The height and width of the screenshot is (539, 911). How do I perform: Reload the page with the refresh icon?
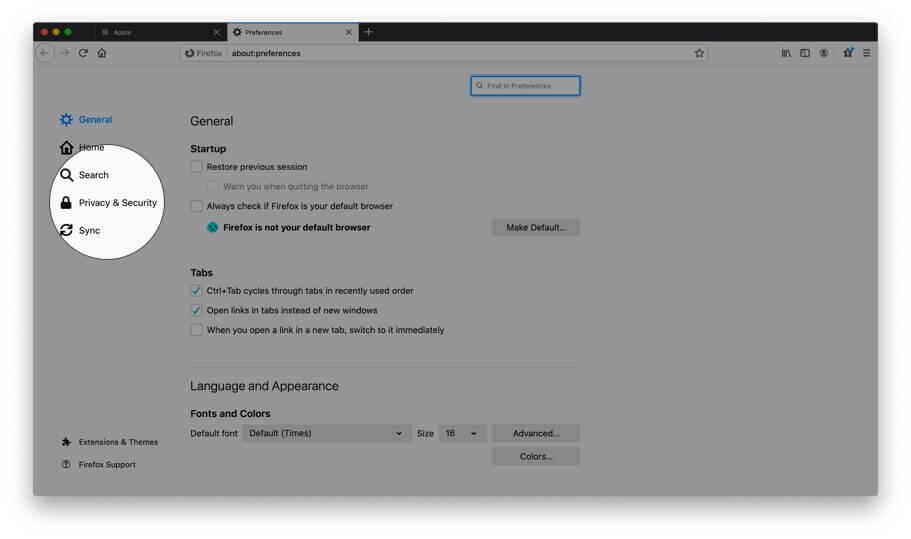tap(83, 53)
